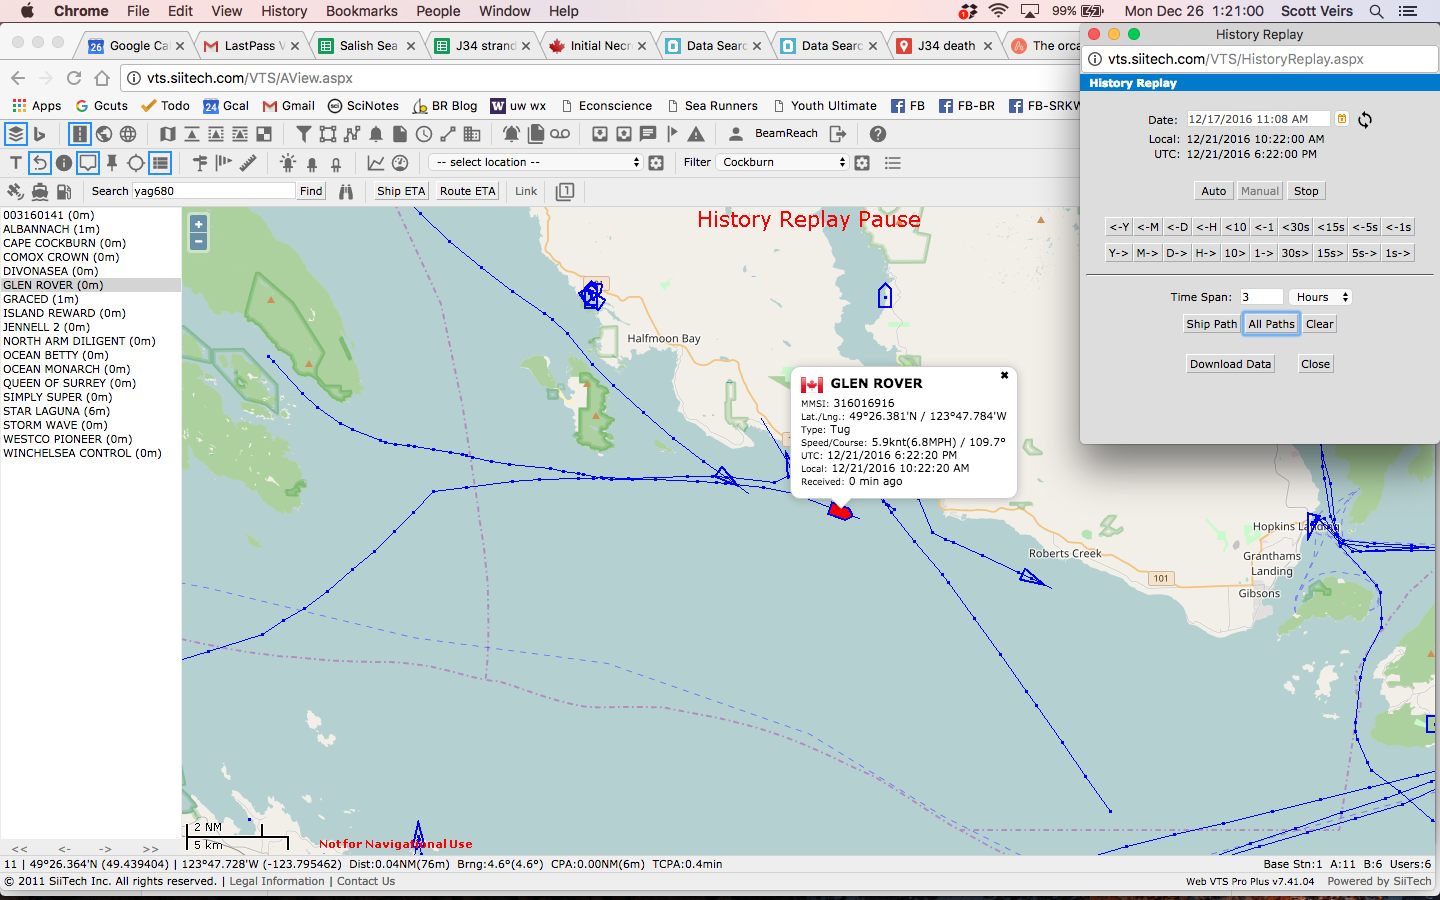The width and height of the screenshot is (1440, 900).
Task: Open the Hours time span dropdown
Action: (1321, 297)
